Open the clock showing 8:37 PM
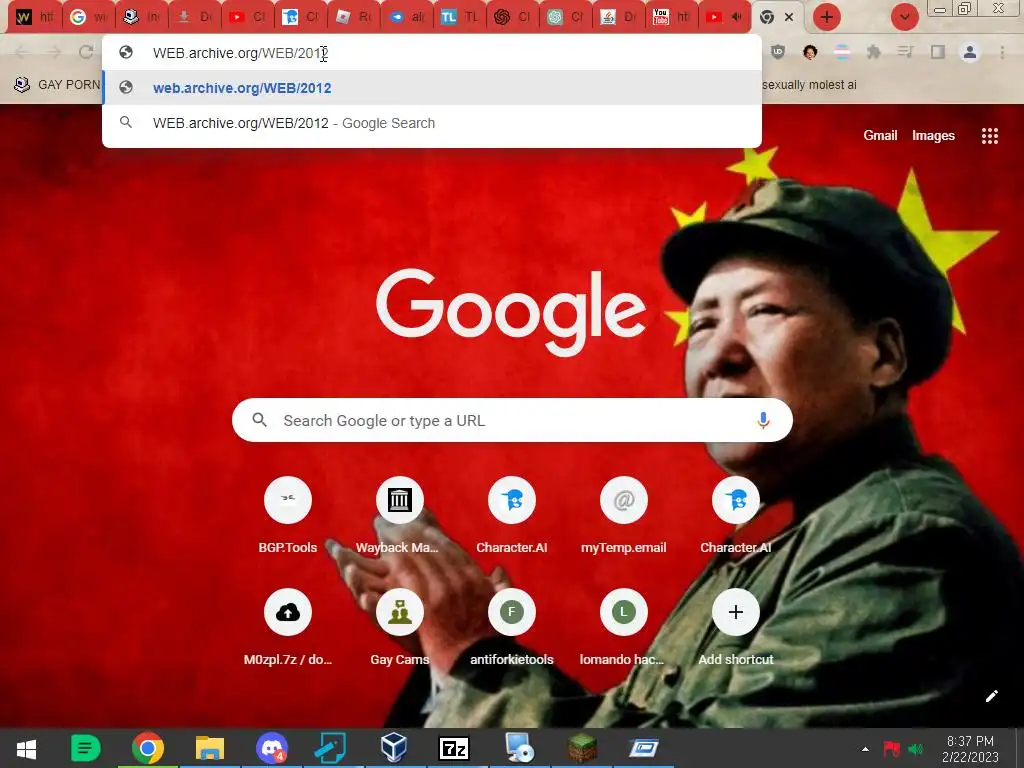Image resolution: width=1024 pixels, height=768 pixels. click(970, 749)
